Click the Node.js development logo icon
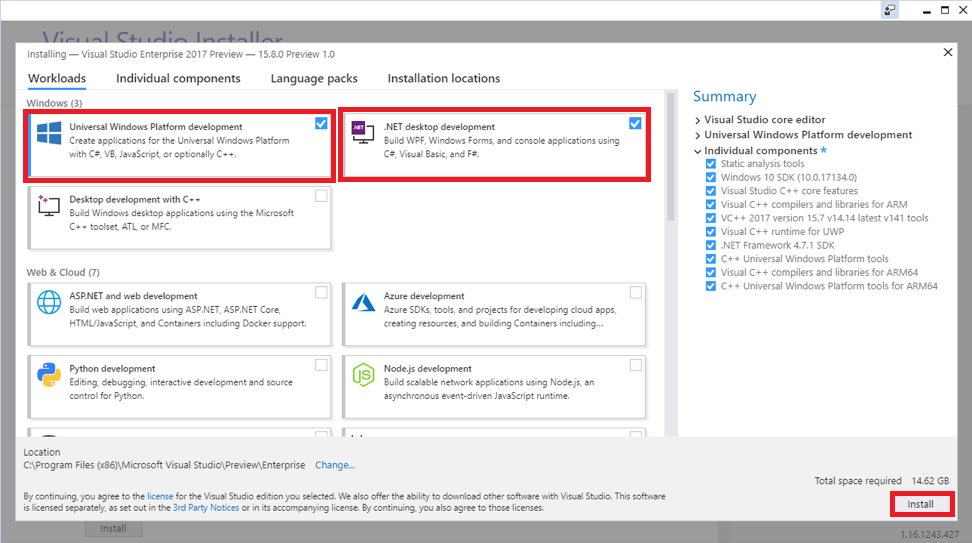The image size is (972, 543). [363, 374]
